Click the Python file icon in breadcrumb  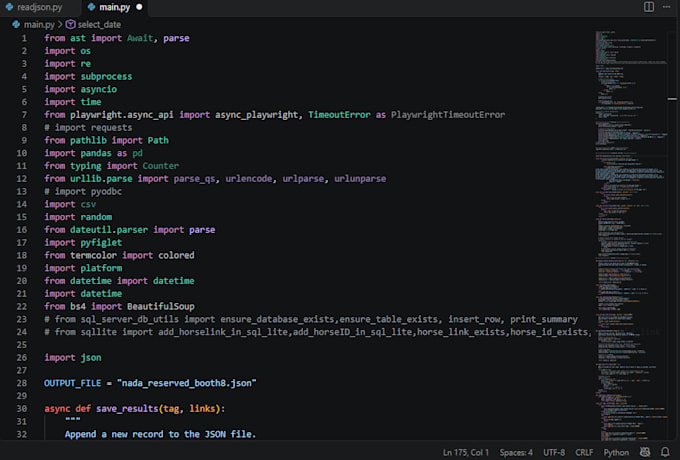coord(16,25)
